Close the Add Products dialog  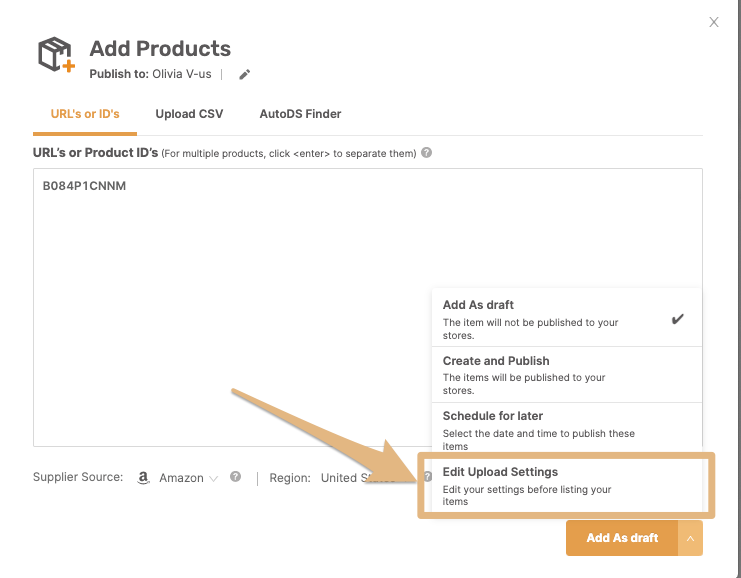pyautogui.click(x=714, y=22)
